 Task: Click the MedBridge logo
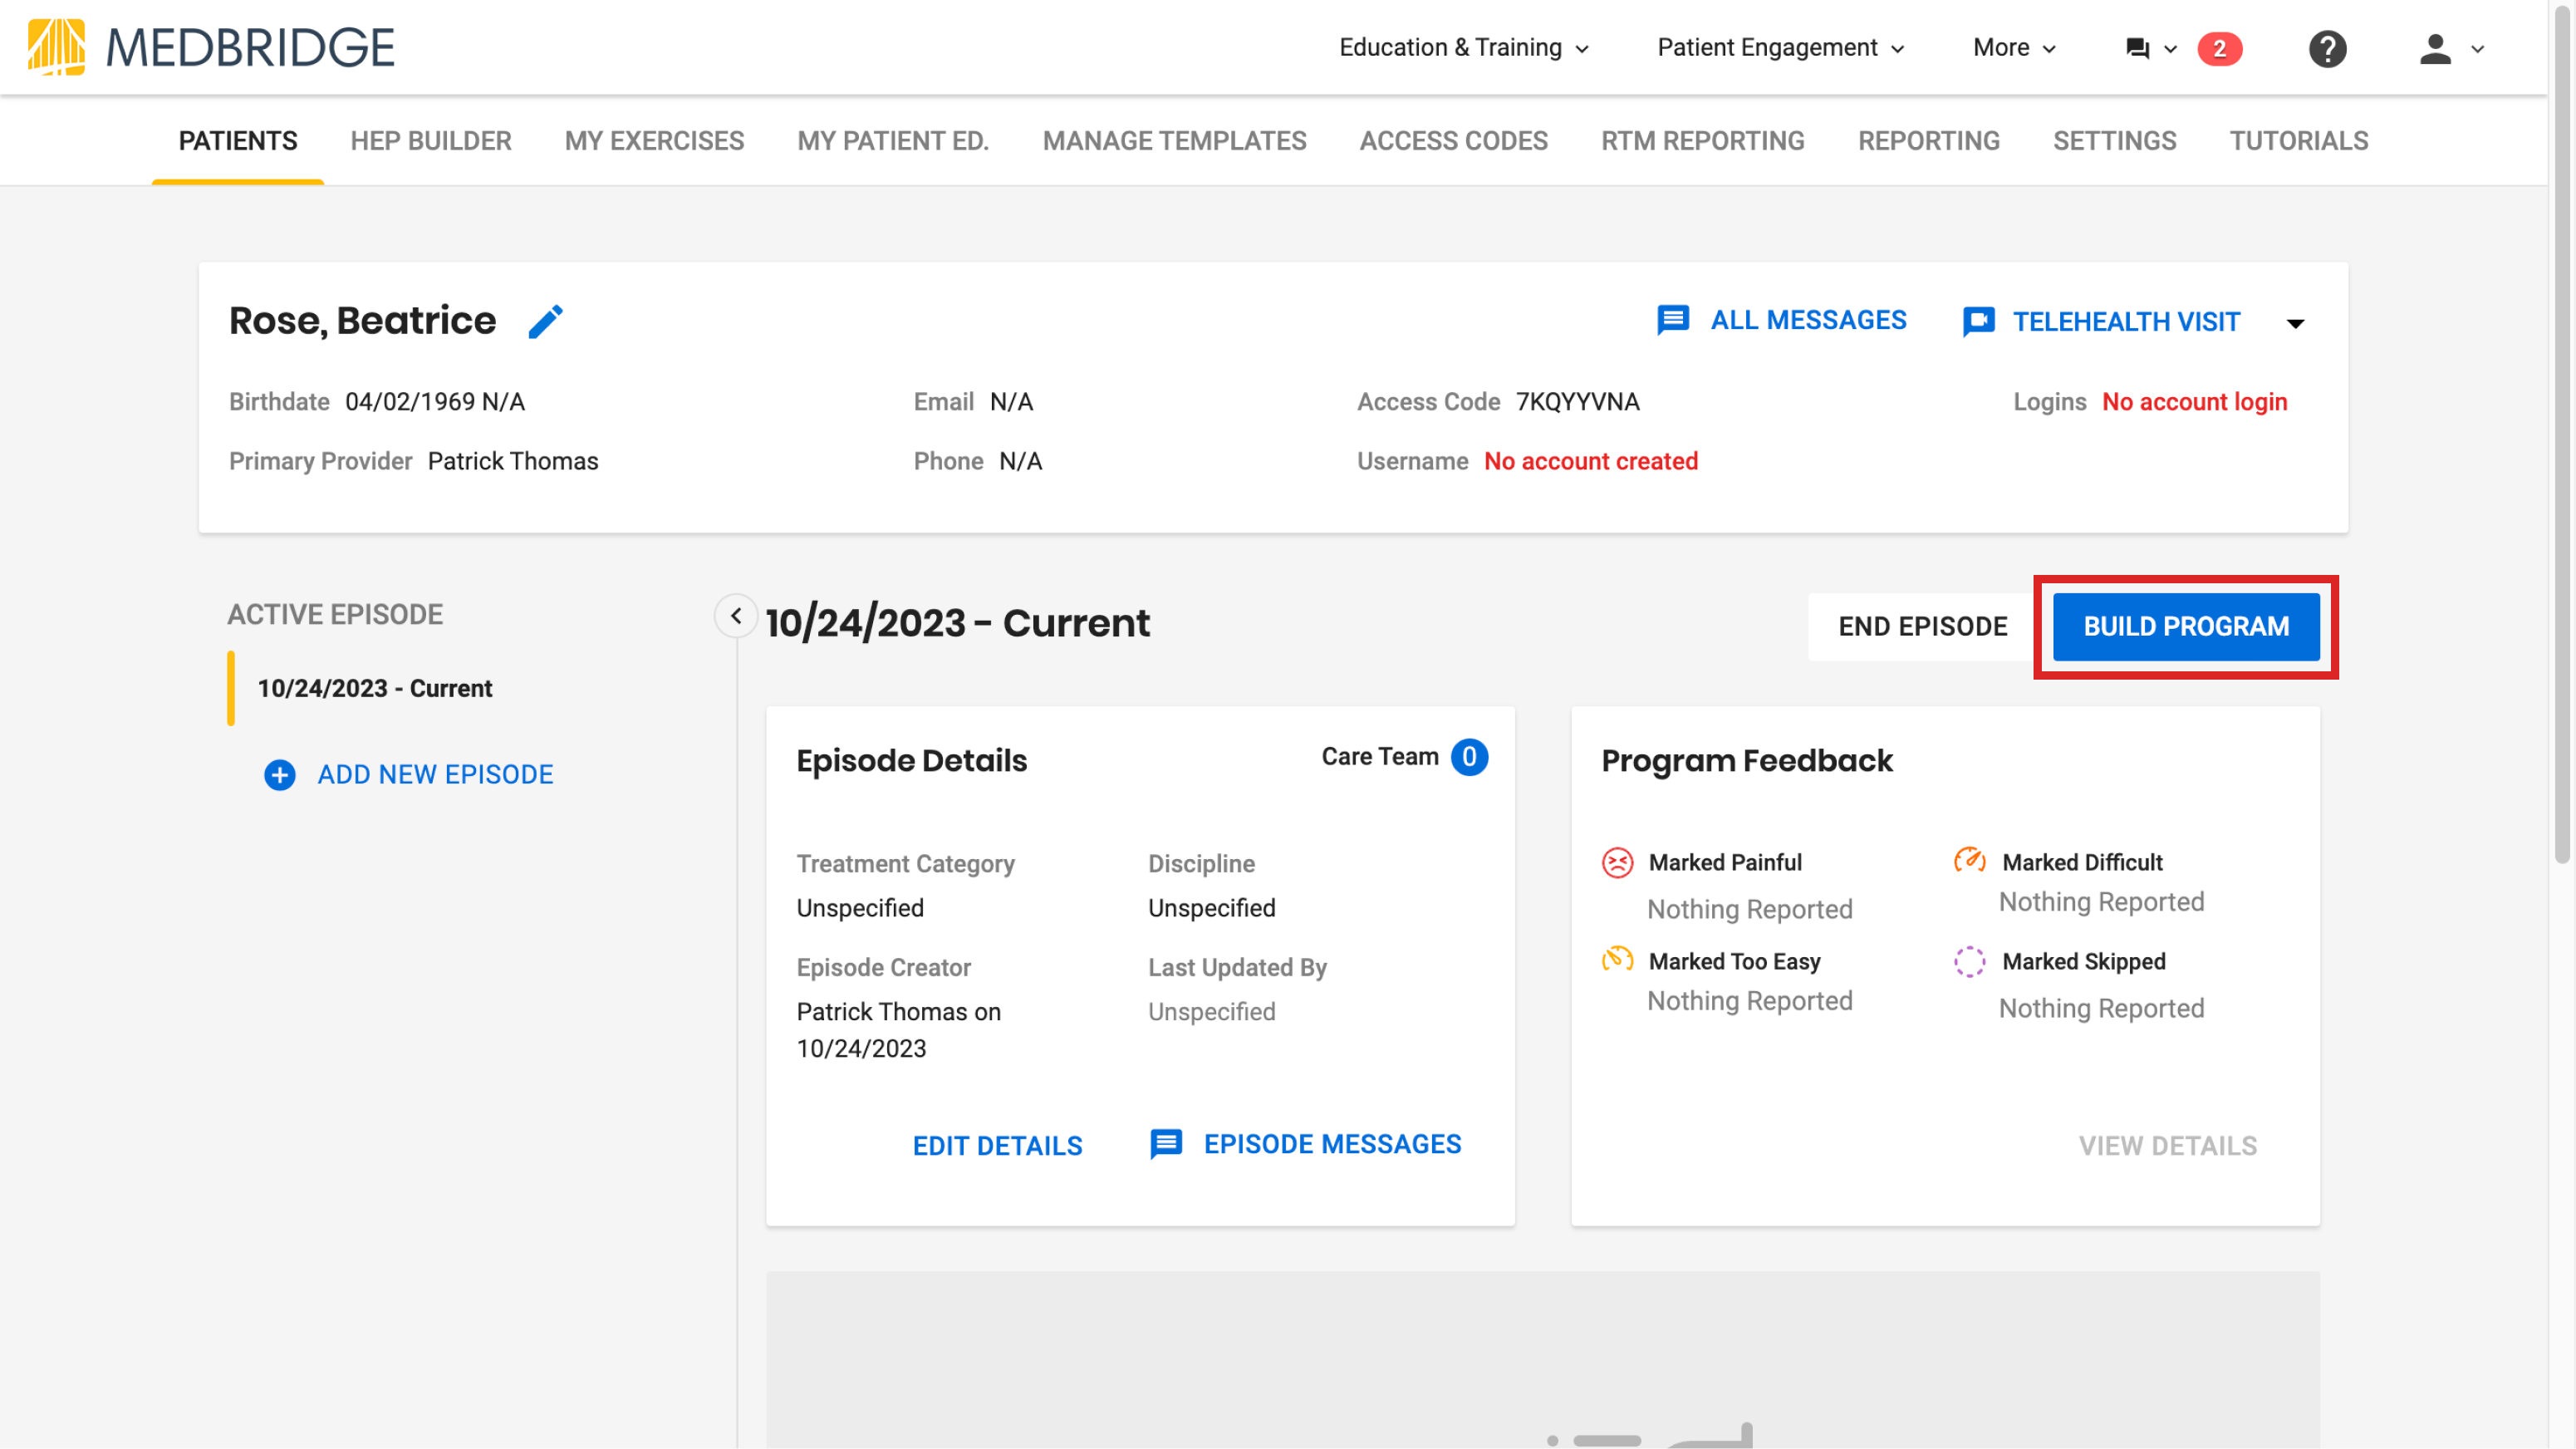211,46
